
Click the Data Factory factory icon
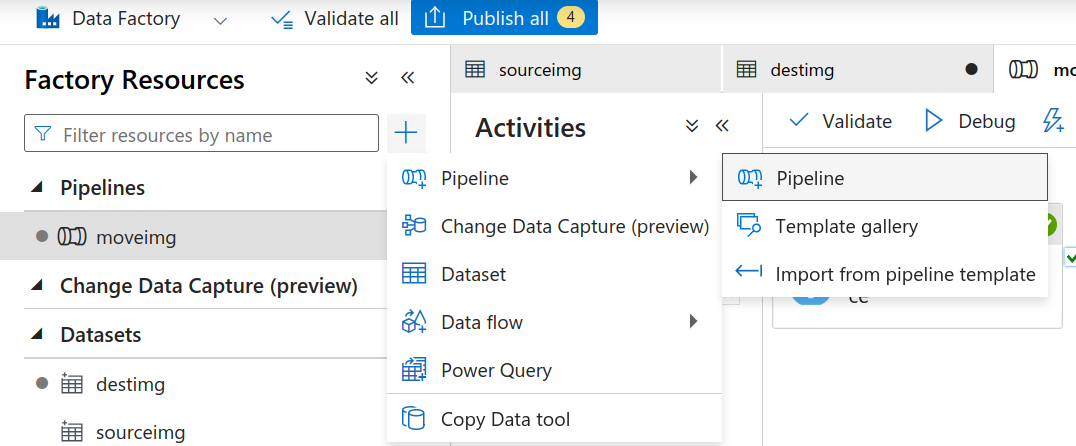[49, 18]
